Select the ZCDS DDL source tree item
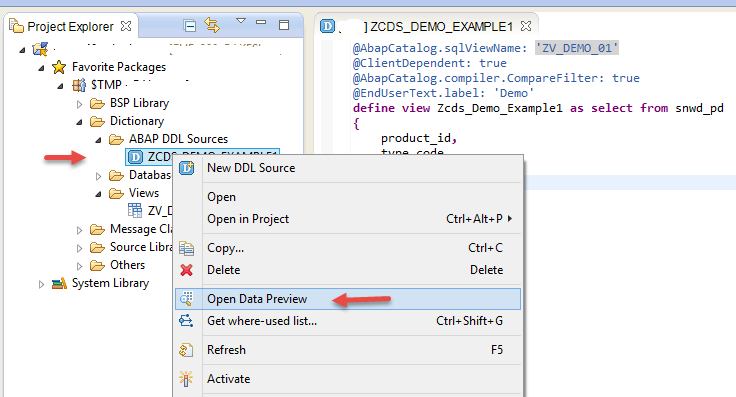 [x=202, y=156]
